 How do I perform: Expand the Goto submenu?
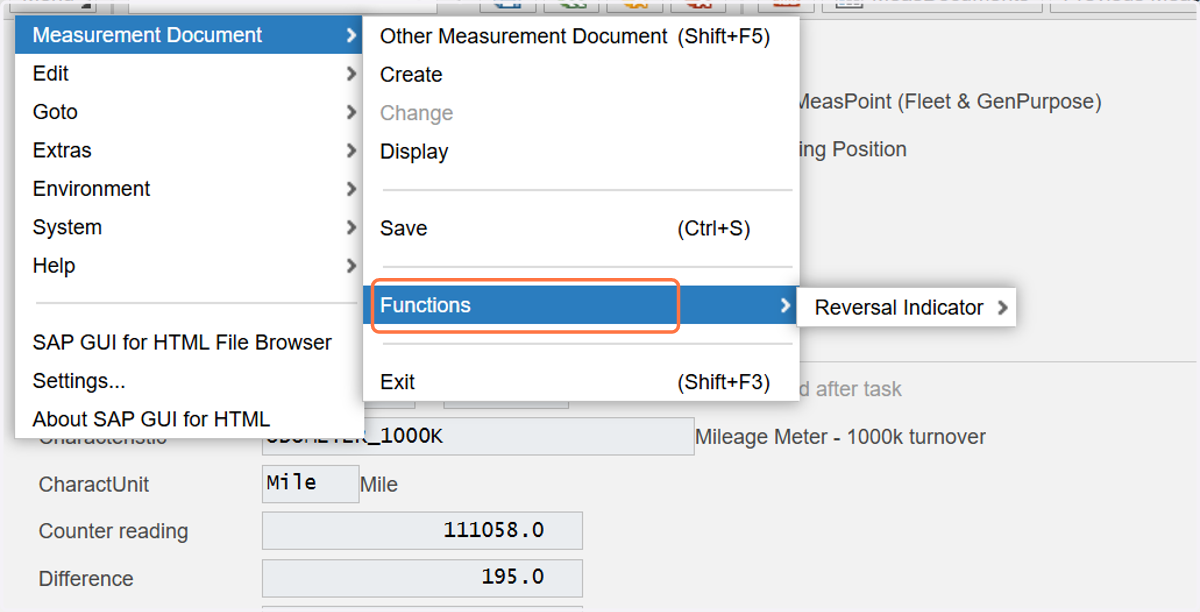189,112
